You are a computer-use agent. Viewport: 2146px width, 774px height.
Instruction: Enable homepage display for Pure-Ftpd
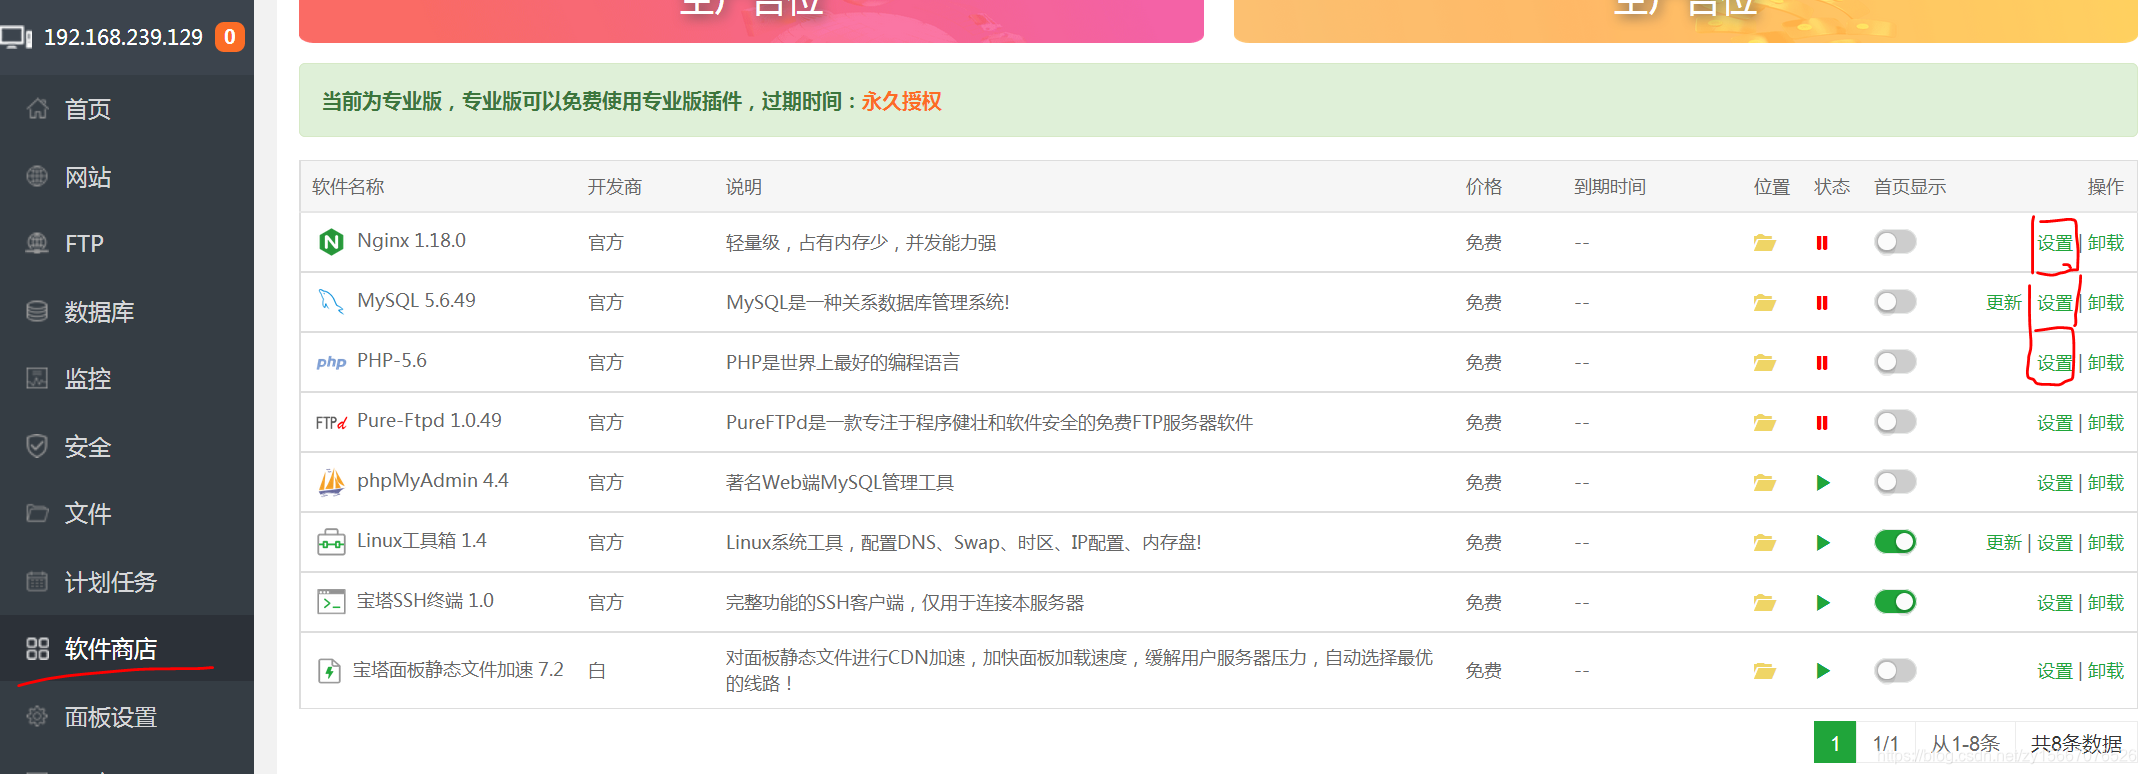tap(1895, 422)
